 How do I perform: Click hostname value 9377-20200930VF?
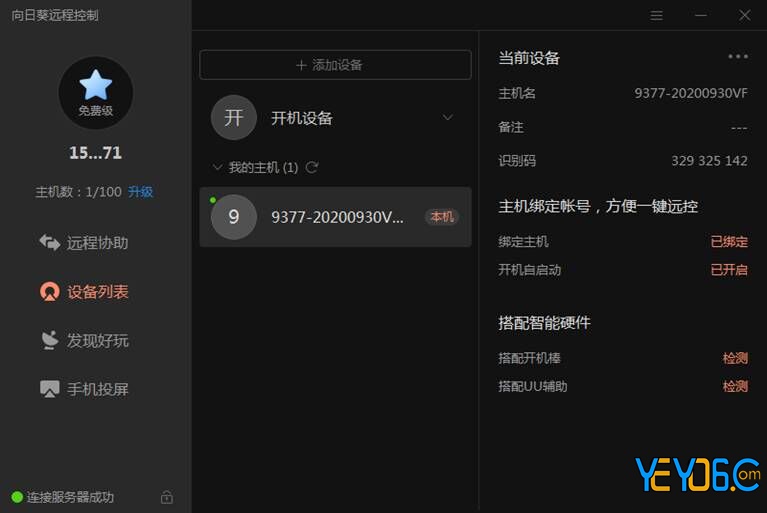click(x=691, y=93)
